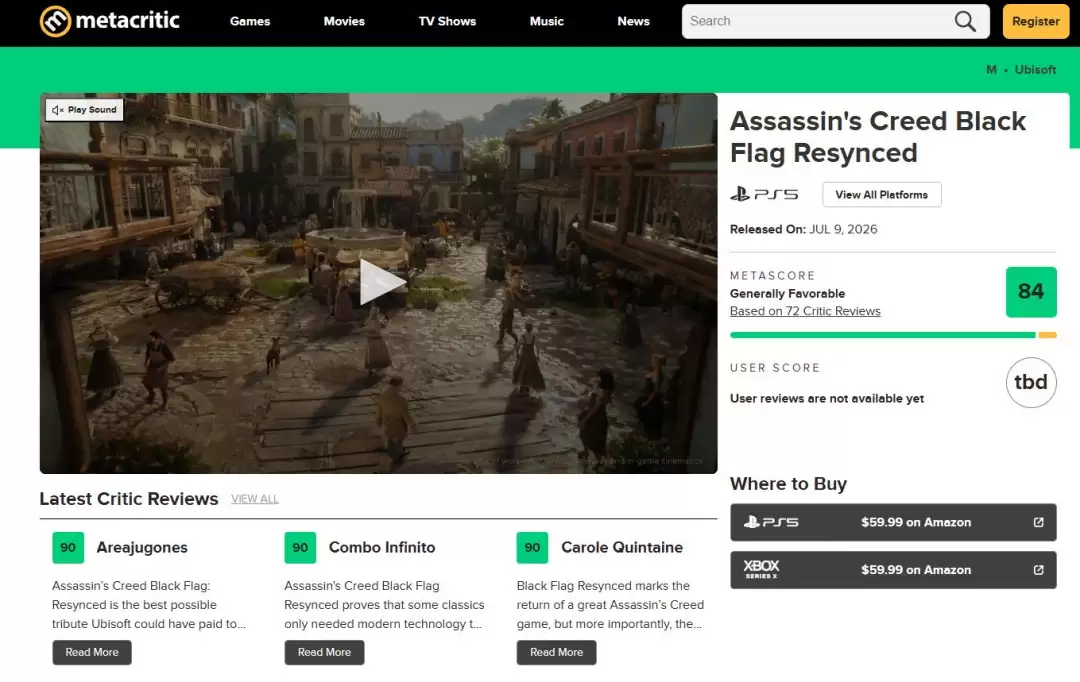Toggle Play Sound on the trailer
Viewport: 1080px width, 682px height.
click(x=85, y=110)
